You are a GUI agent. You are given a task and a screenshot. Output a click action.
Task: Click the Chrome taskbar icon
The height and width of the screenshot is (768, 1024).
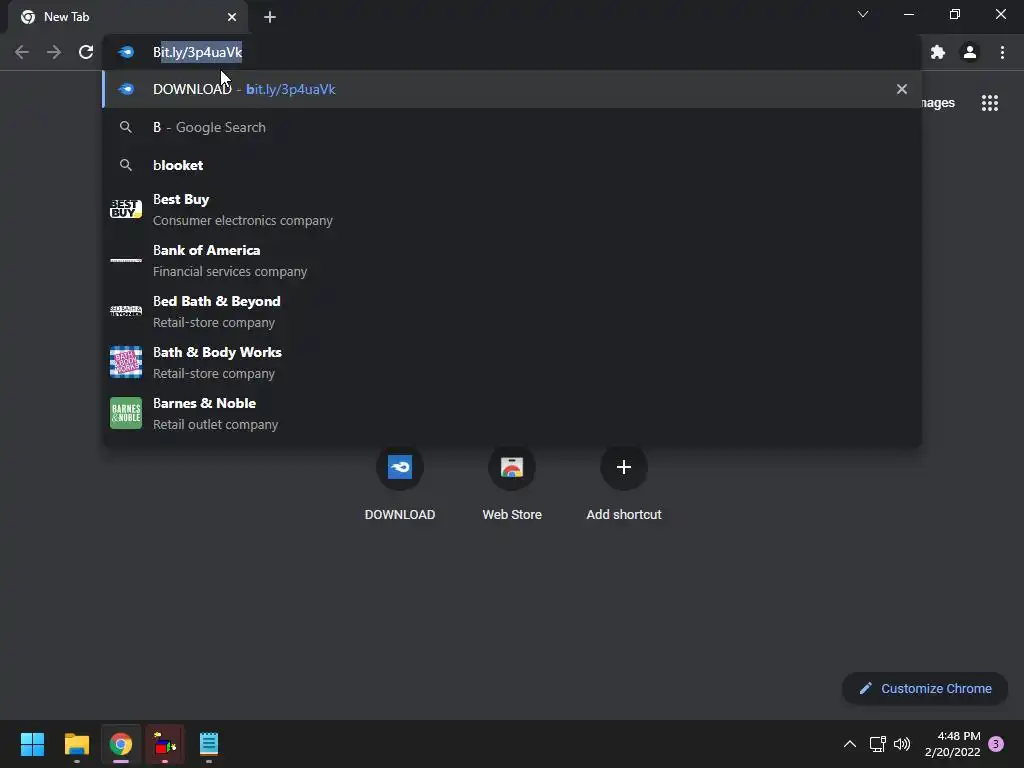click(x=121, y=744)
